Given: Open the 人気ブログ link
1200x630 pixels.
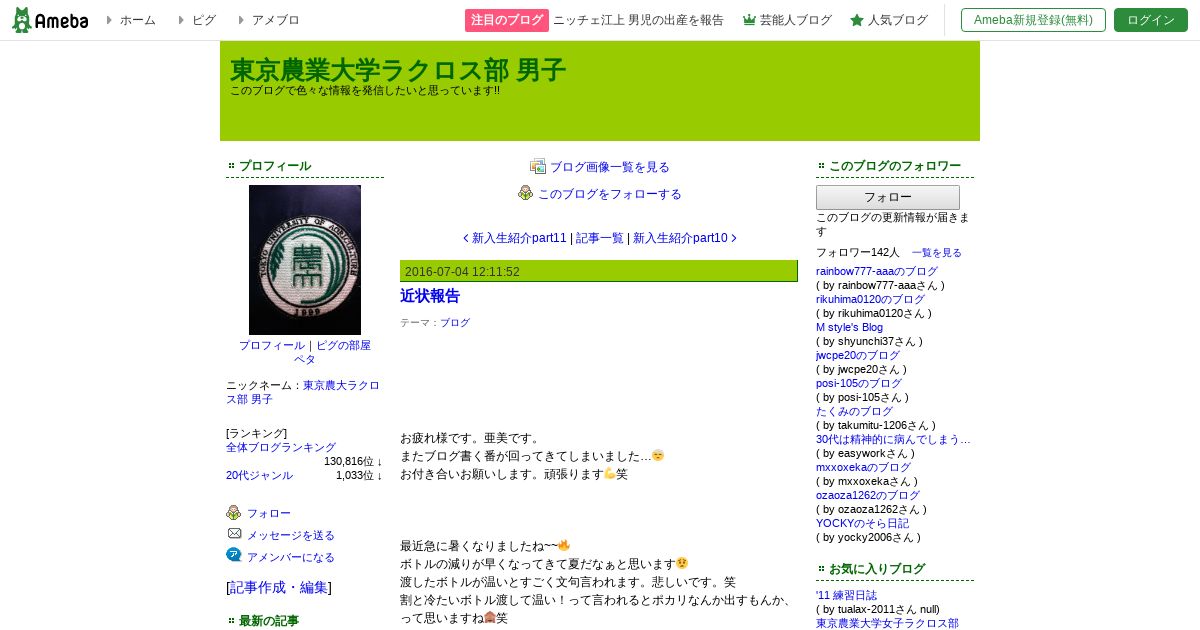Looking at the screenshot, I should (897, 20).
